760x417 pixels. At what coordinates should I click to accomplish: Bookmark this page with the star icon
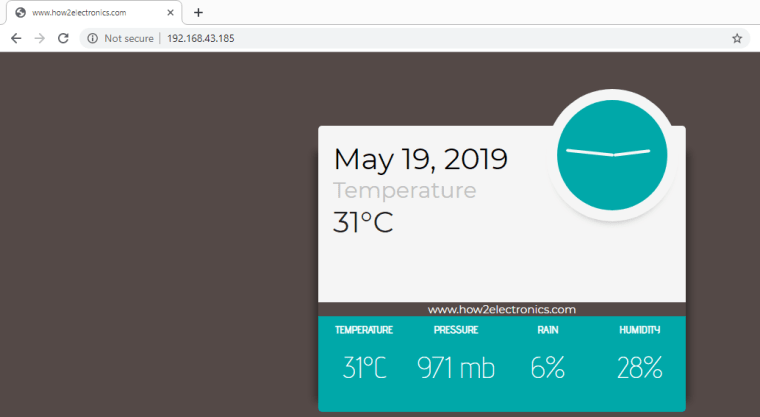(737, 38)
